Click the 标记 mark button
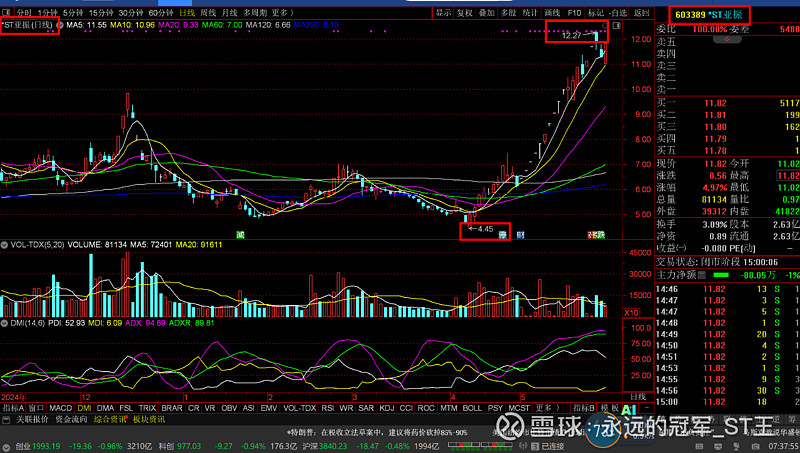 (595, 13)
